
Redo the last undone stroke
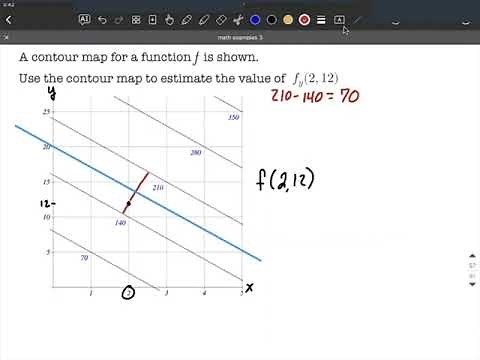(x=119, y=20)
